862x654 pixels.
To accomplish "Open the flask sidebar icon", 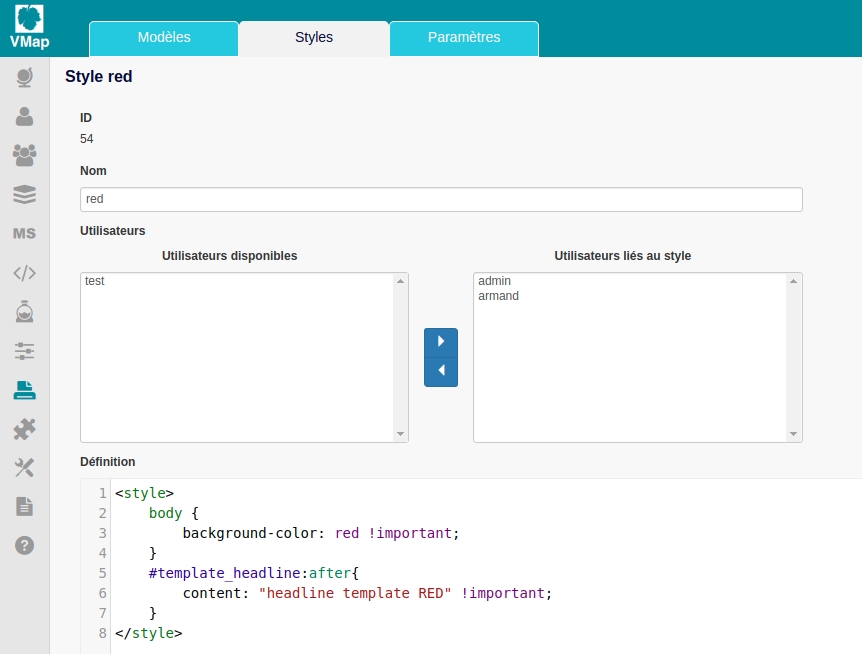I will [25, 312].
